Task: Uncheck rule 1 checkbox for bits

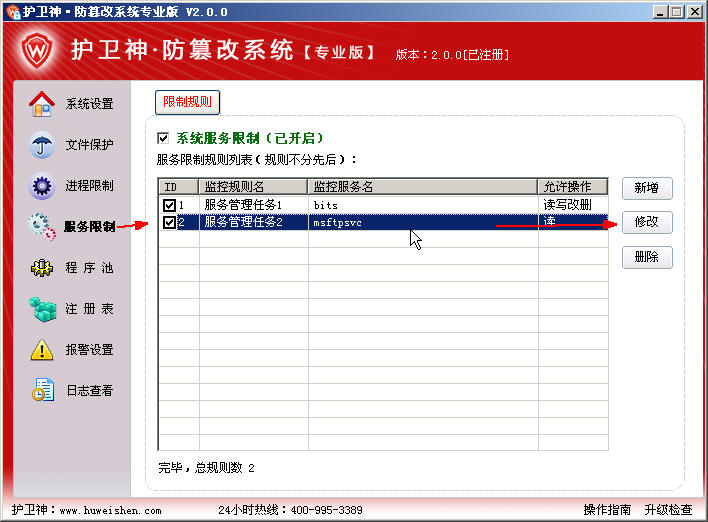Action: [x=169, y=205]
